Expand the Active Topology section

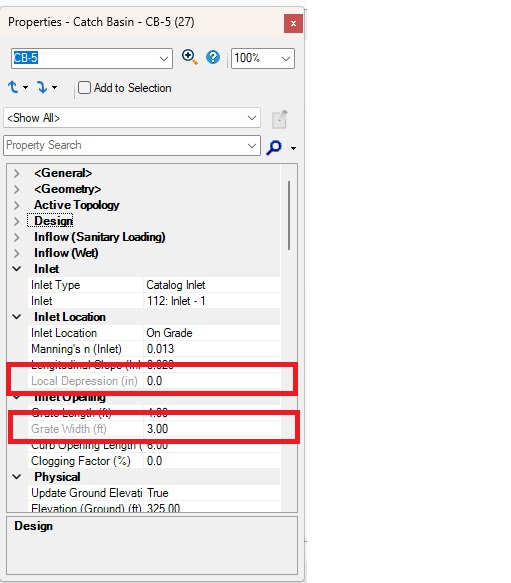pos(16,205)
